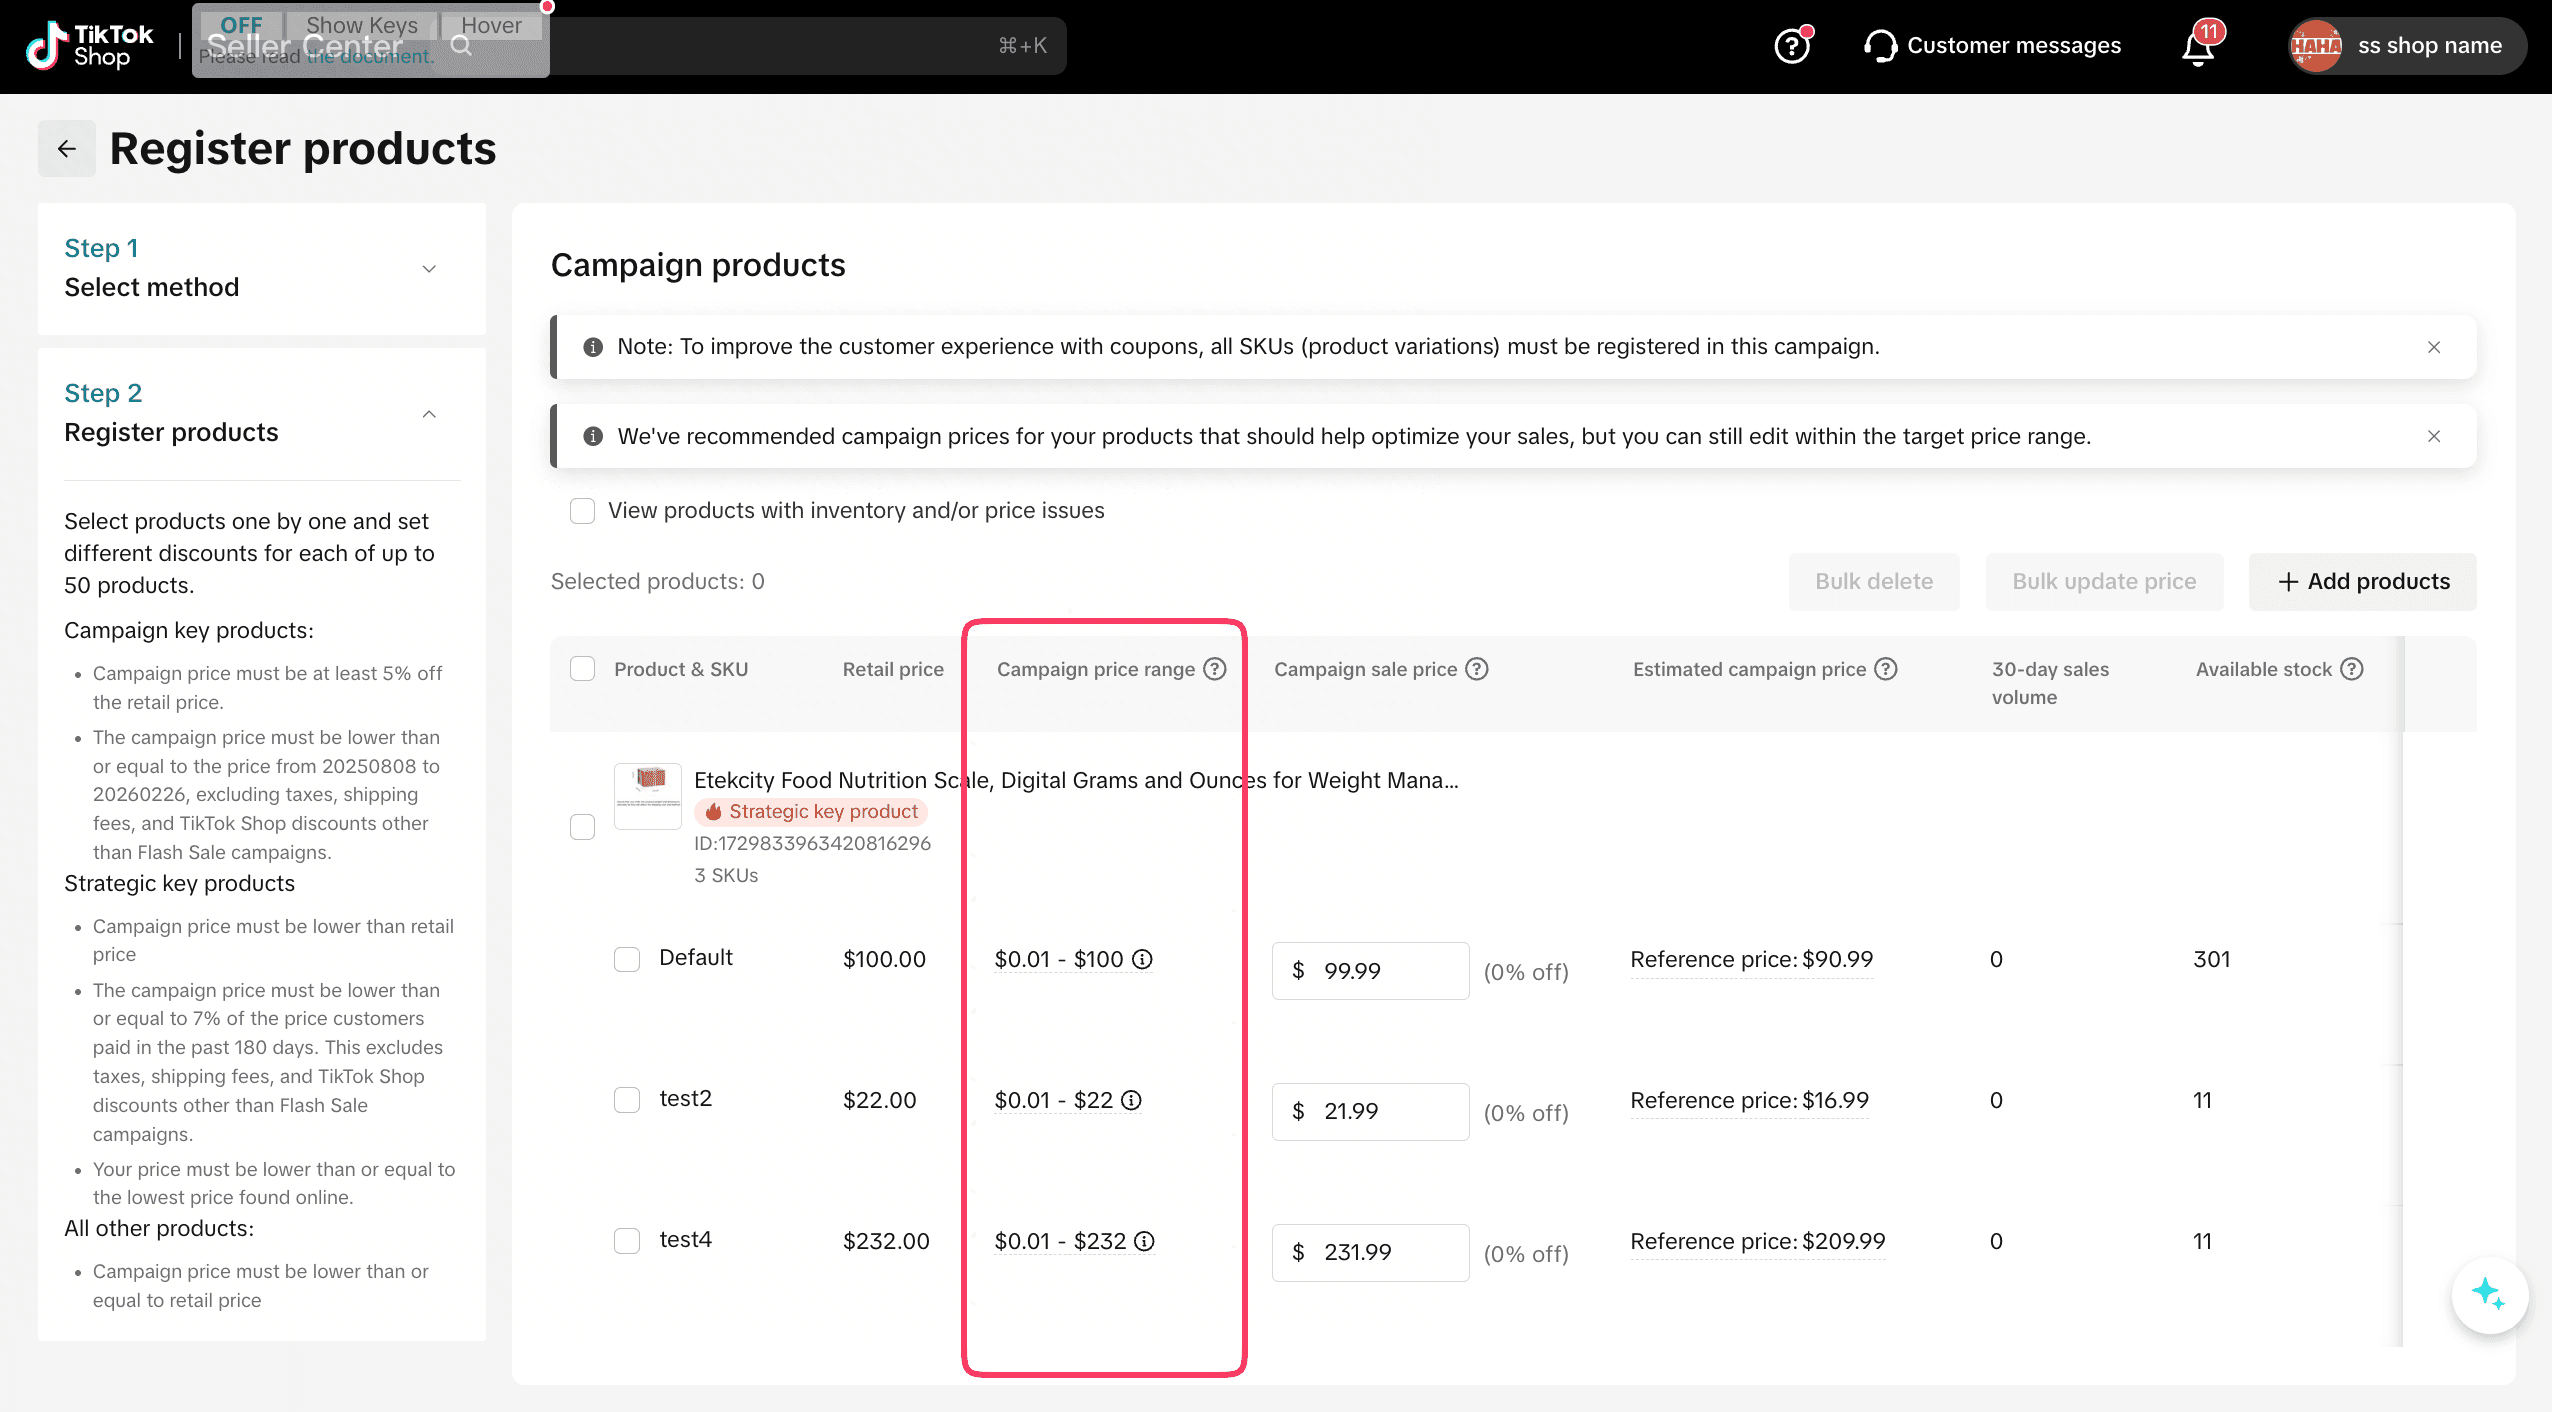
Task: Open the notifications bell icon
Action: click(2198, 47)
